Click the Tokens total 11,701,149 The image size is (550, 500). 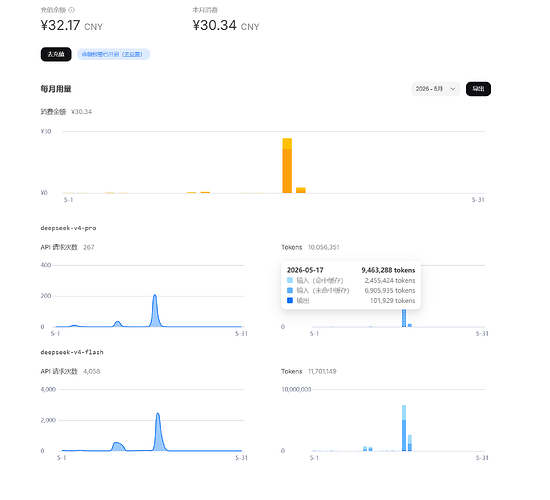click(322, 371)
